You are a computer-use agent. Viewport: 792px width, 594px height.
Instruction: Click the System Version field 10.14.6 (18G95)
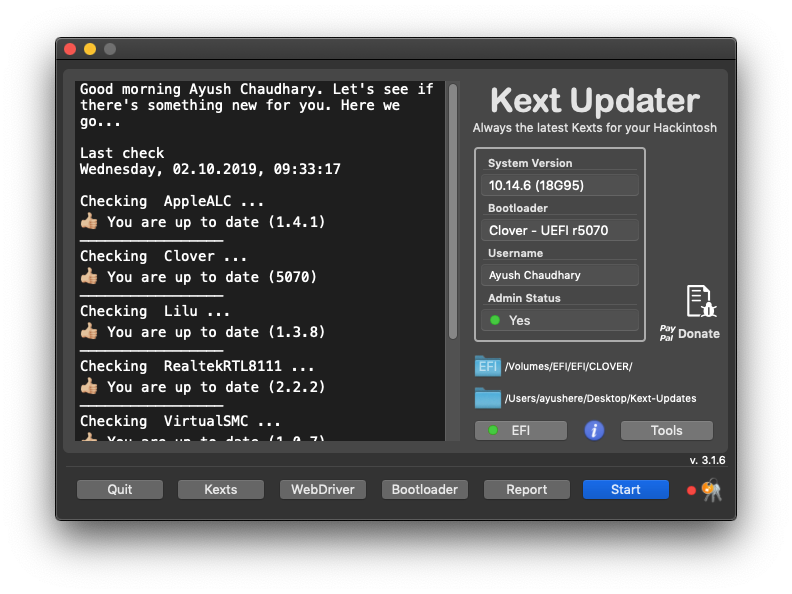pos(560,185)
